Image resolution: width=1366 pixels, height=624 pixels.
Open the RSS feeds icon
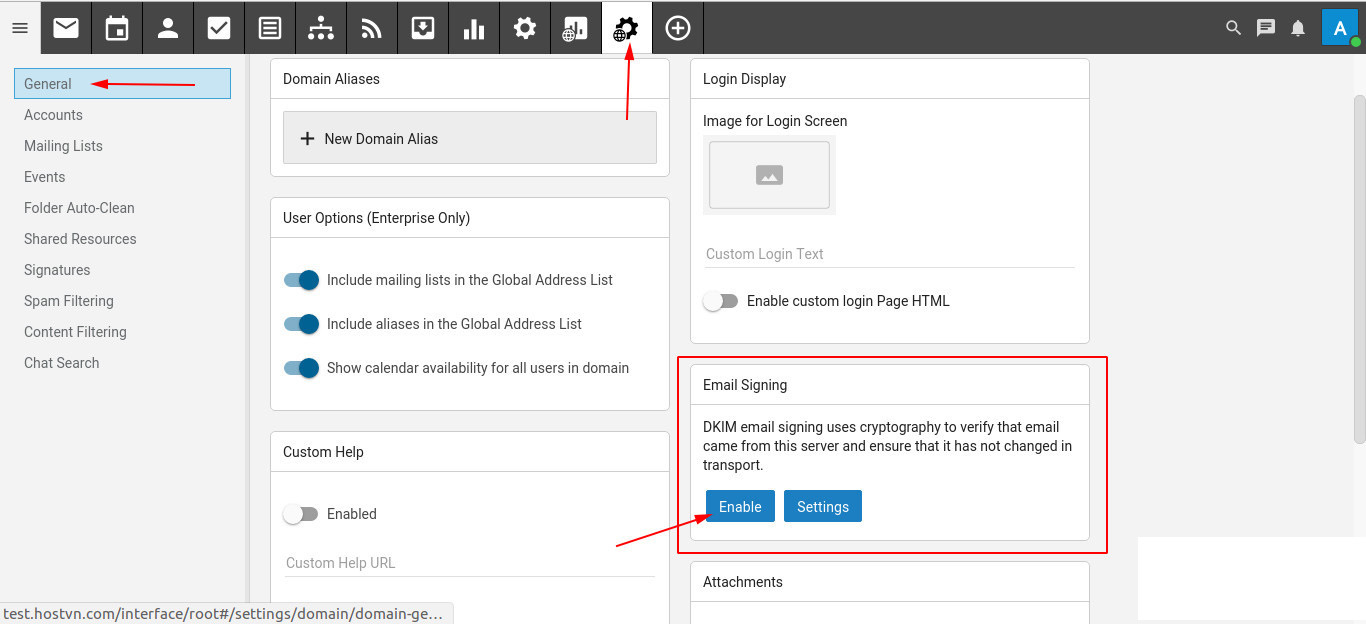[372, 28]
